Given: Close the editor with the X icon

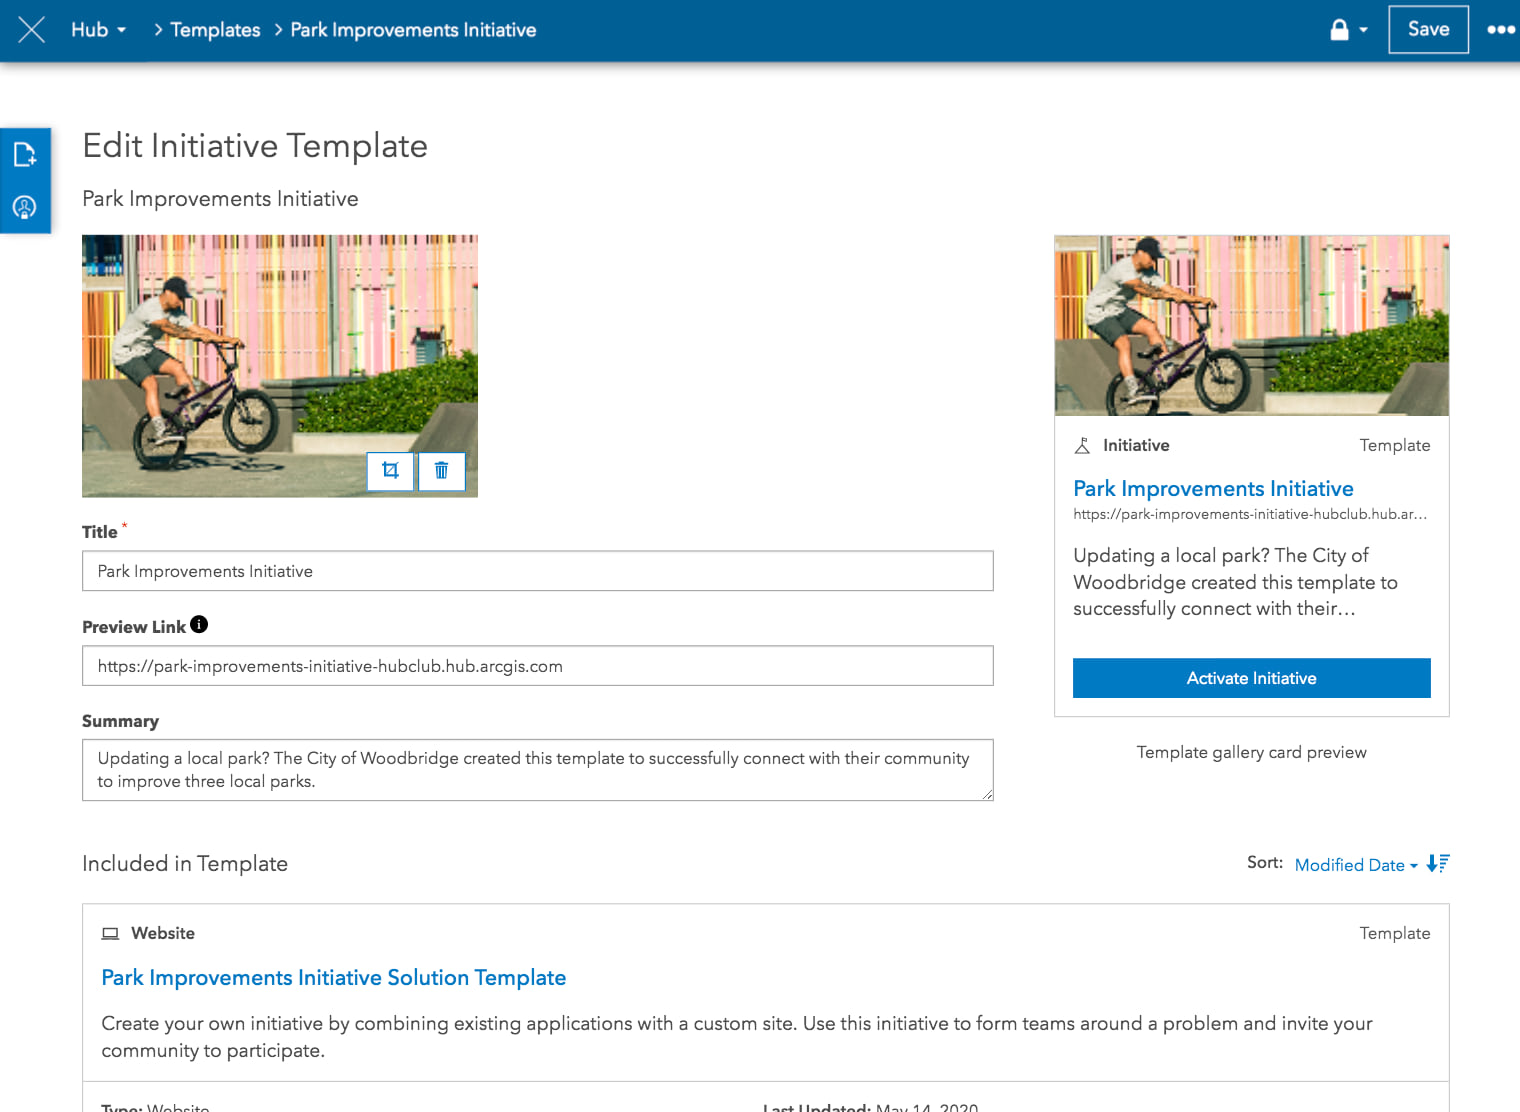Looking at the screenshot, I should [x=32, y=30].
